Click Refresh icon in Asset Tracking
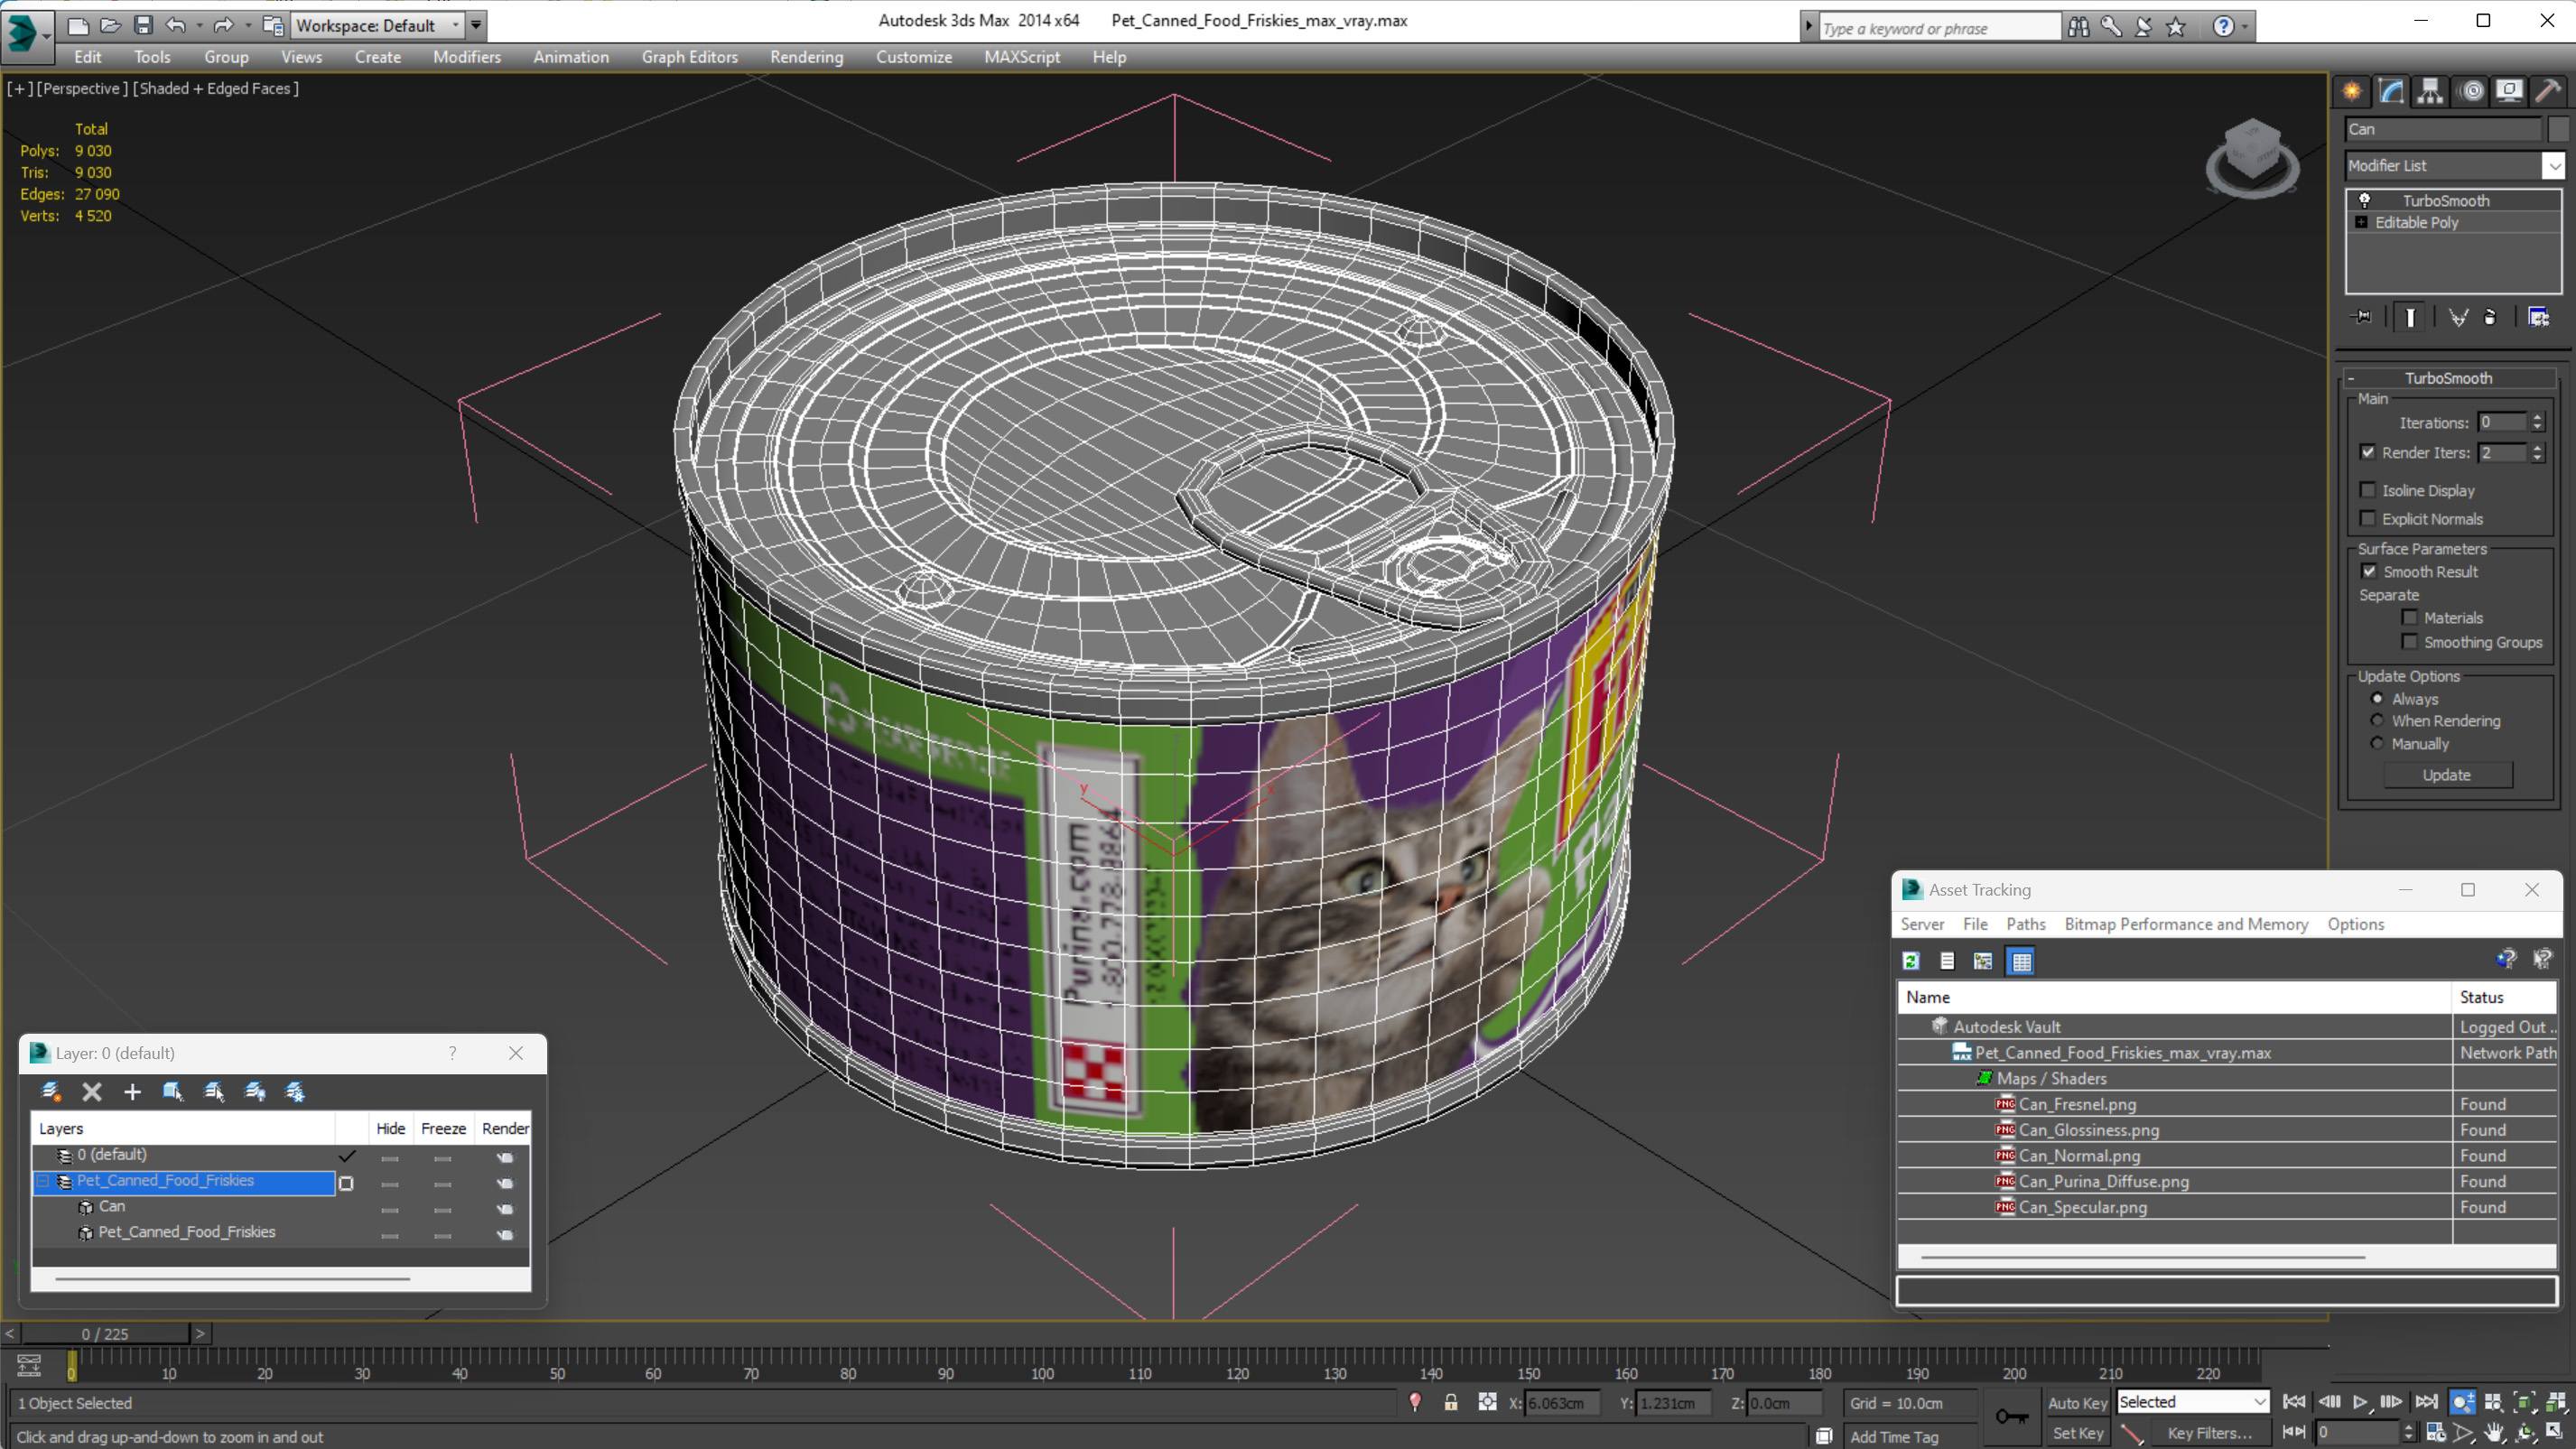The width and height of the screenshot is (2576, 1449). coord(1911,961)
